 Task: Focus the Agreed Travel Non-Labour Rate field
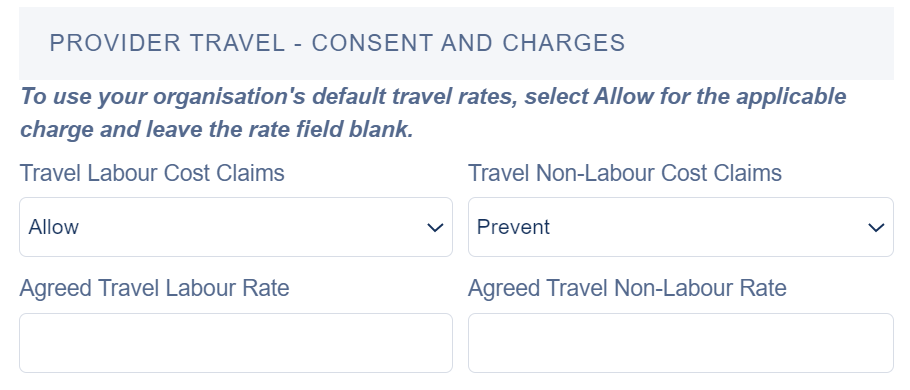tap(681, 343)
